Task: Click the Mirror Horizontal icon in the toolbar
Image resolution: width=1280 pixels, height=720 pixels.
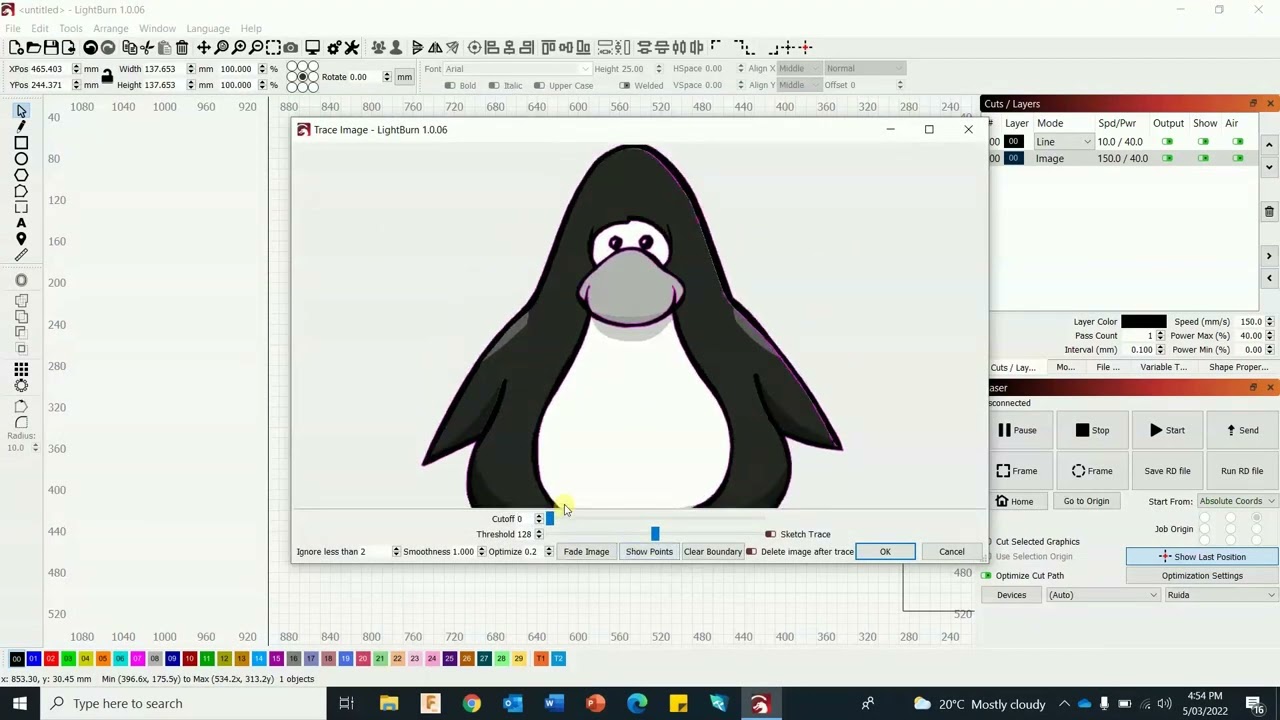Action: point(435,47)
